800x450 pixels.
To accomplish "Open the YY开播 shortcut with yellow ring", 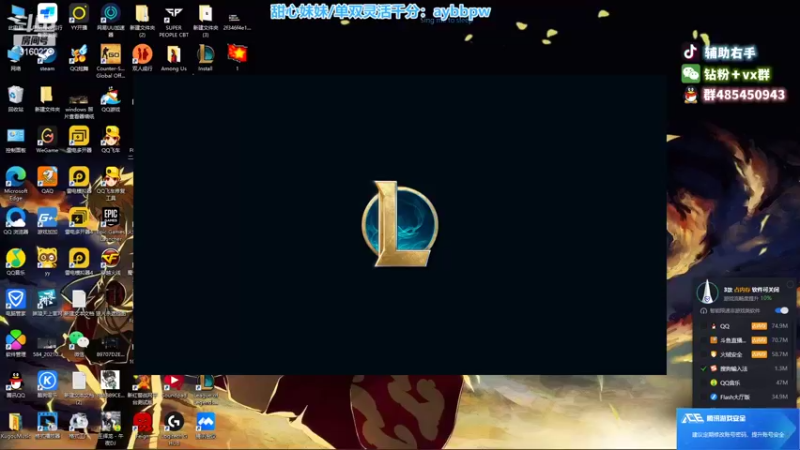I will point(79,15).
